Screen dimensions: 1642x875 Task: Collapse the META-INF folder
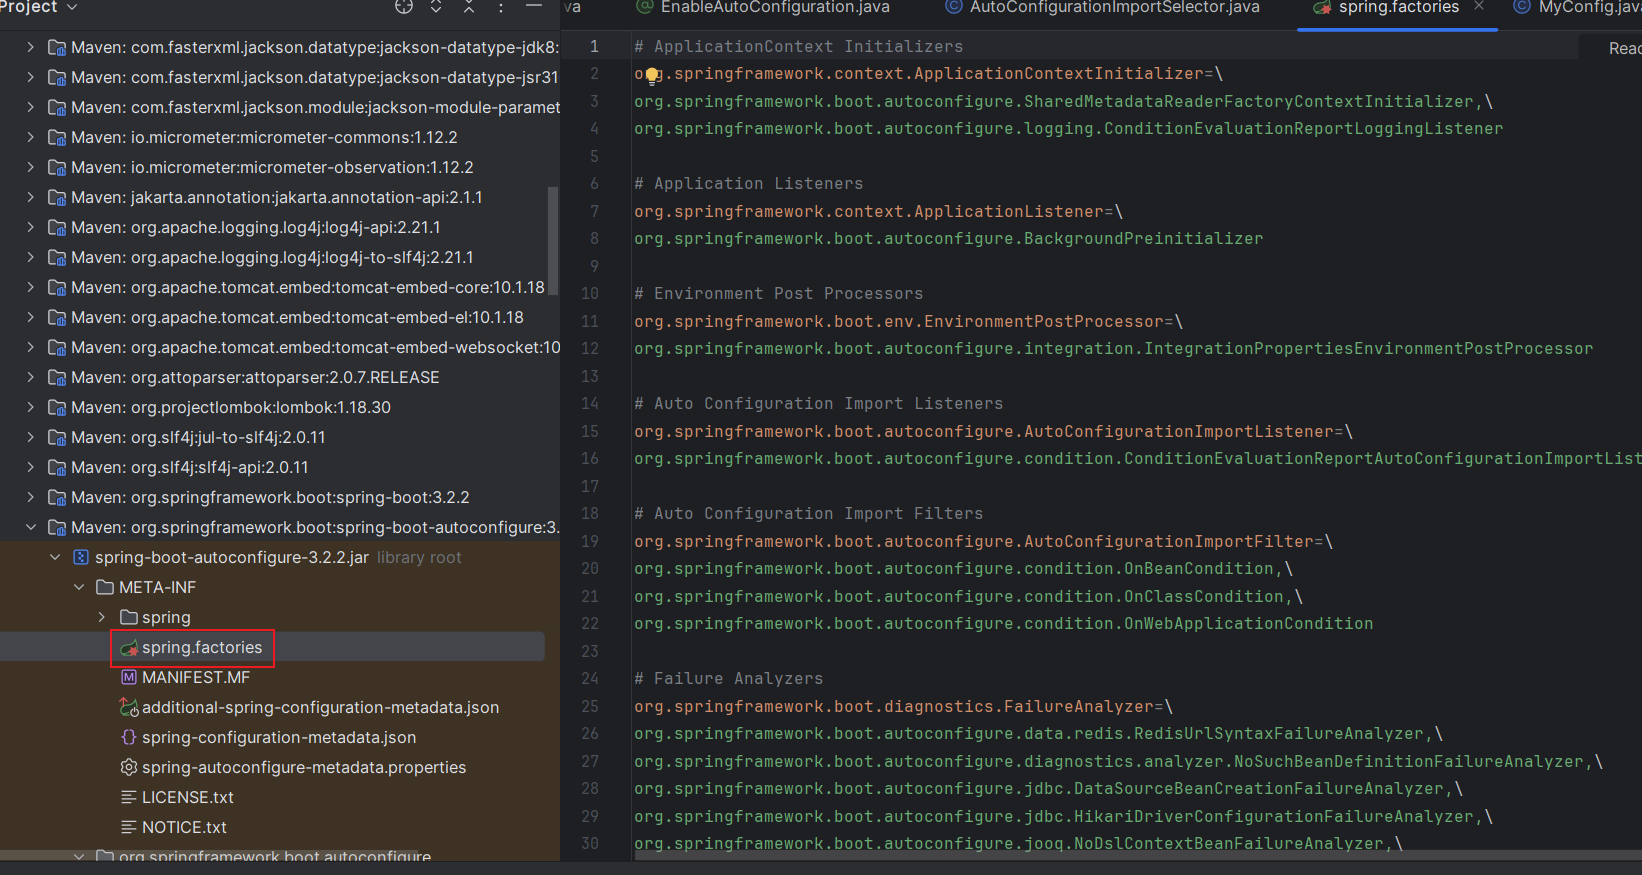tap(79, 587)
